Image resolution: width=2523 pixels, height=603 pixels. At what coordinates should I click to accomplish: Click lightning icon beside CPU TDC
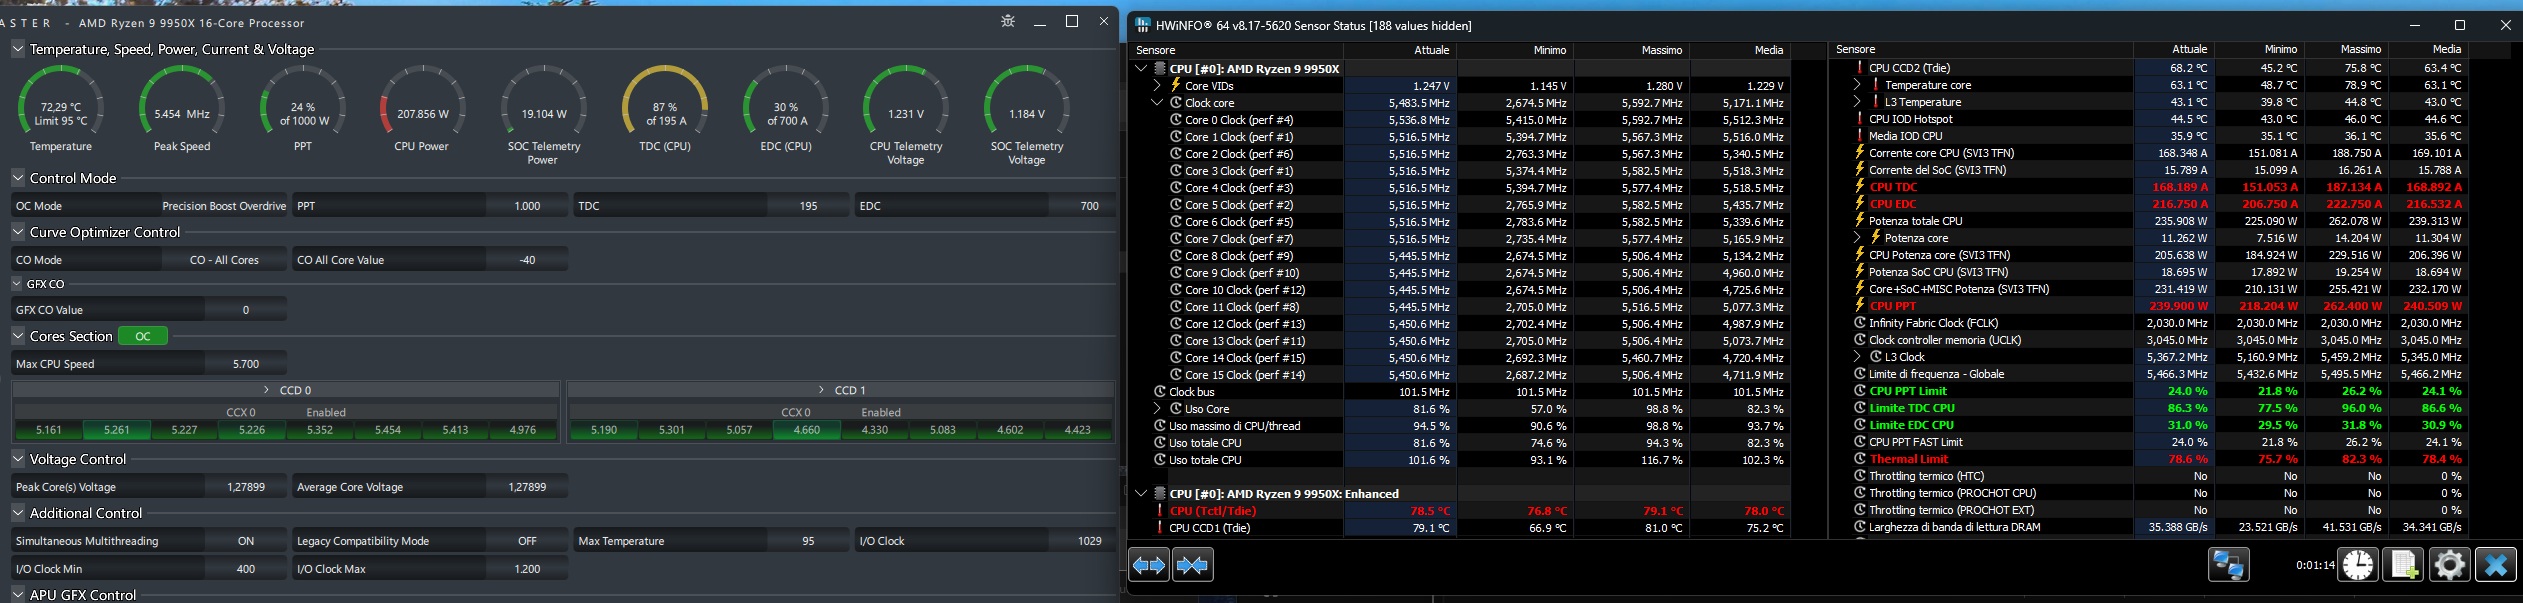(x=1860, y=187)
